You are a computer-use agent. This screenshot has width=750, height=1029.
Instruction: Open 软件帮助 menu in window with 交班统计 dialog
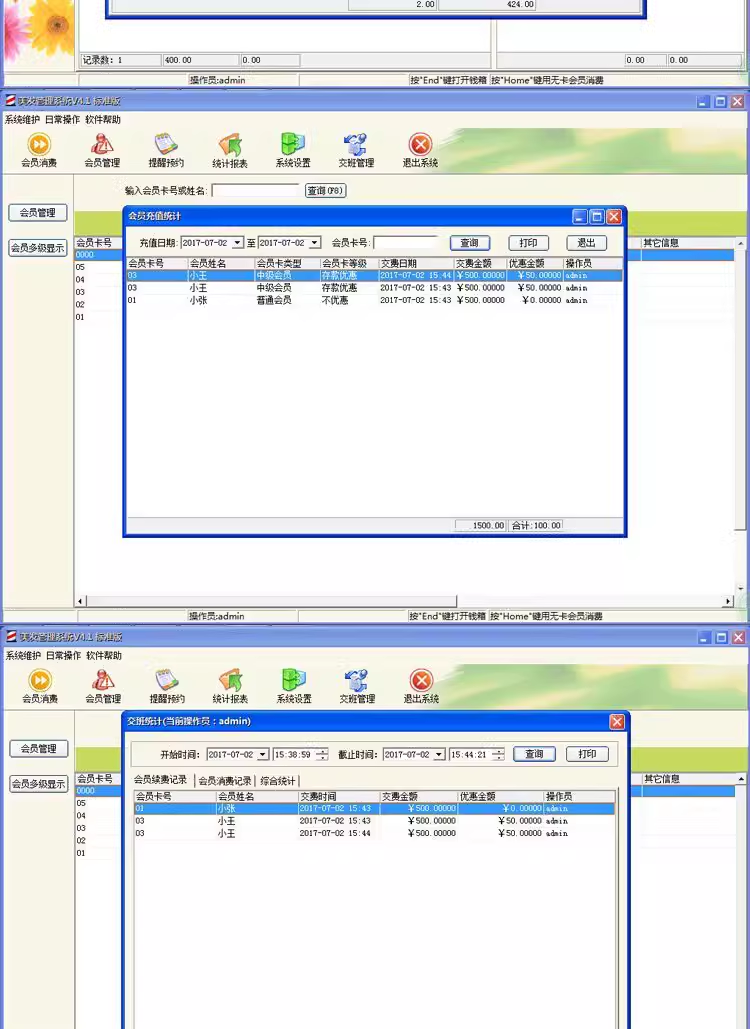tap(104, 656)
